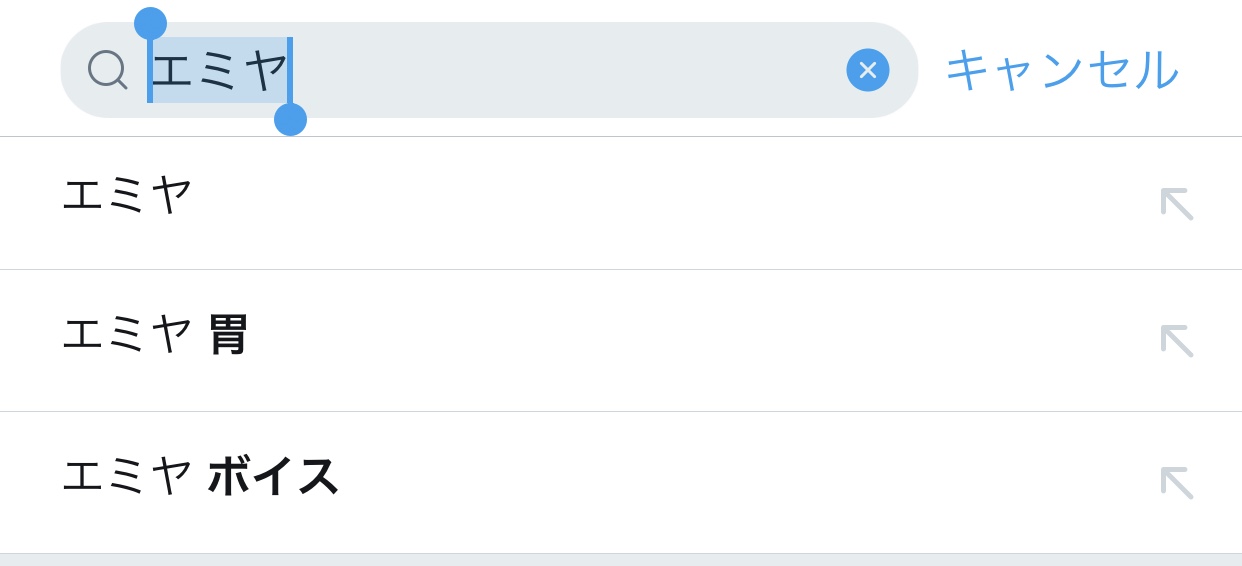Click the magnifying glass search icon

point(107,70)
